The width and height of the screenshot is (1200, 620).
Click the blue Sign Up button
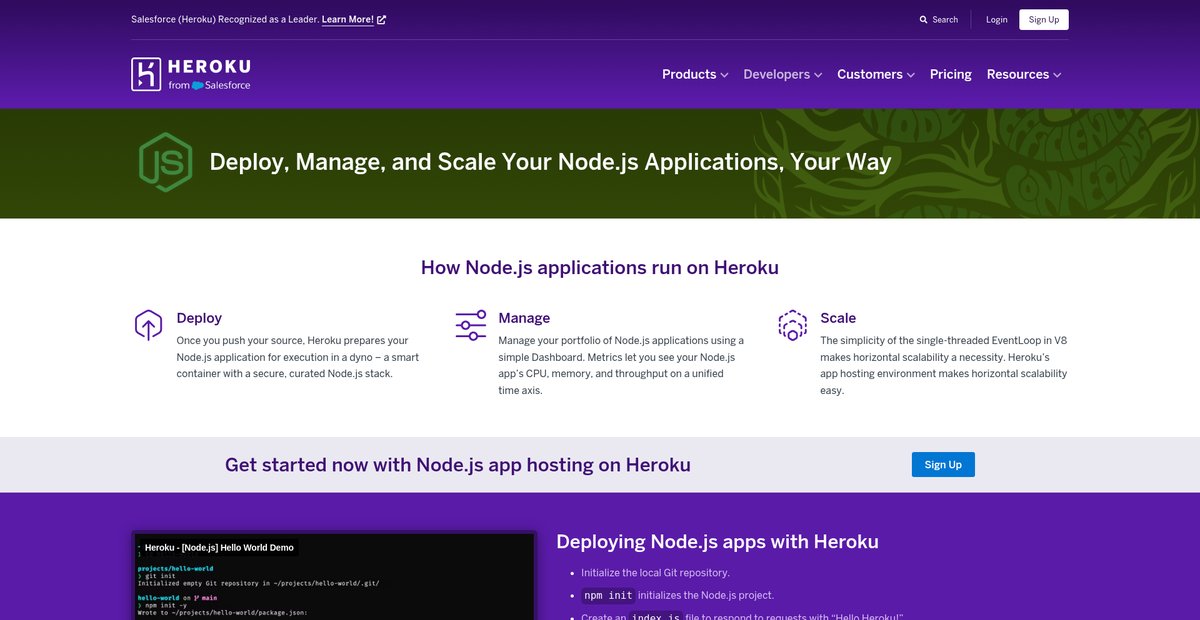[943, 464]
